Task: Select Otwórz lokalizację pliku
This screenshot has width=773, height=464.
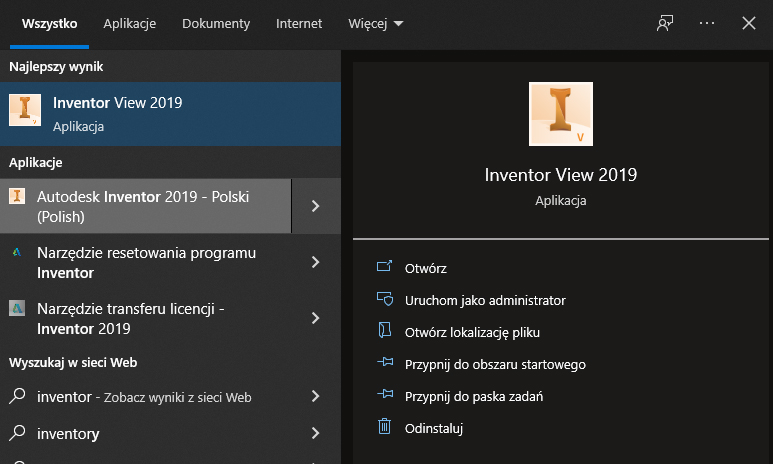Action: click(472, 332)
